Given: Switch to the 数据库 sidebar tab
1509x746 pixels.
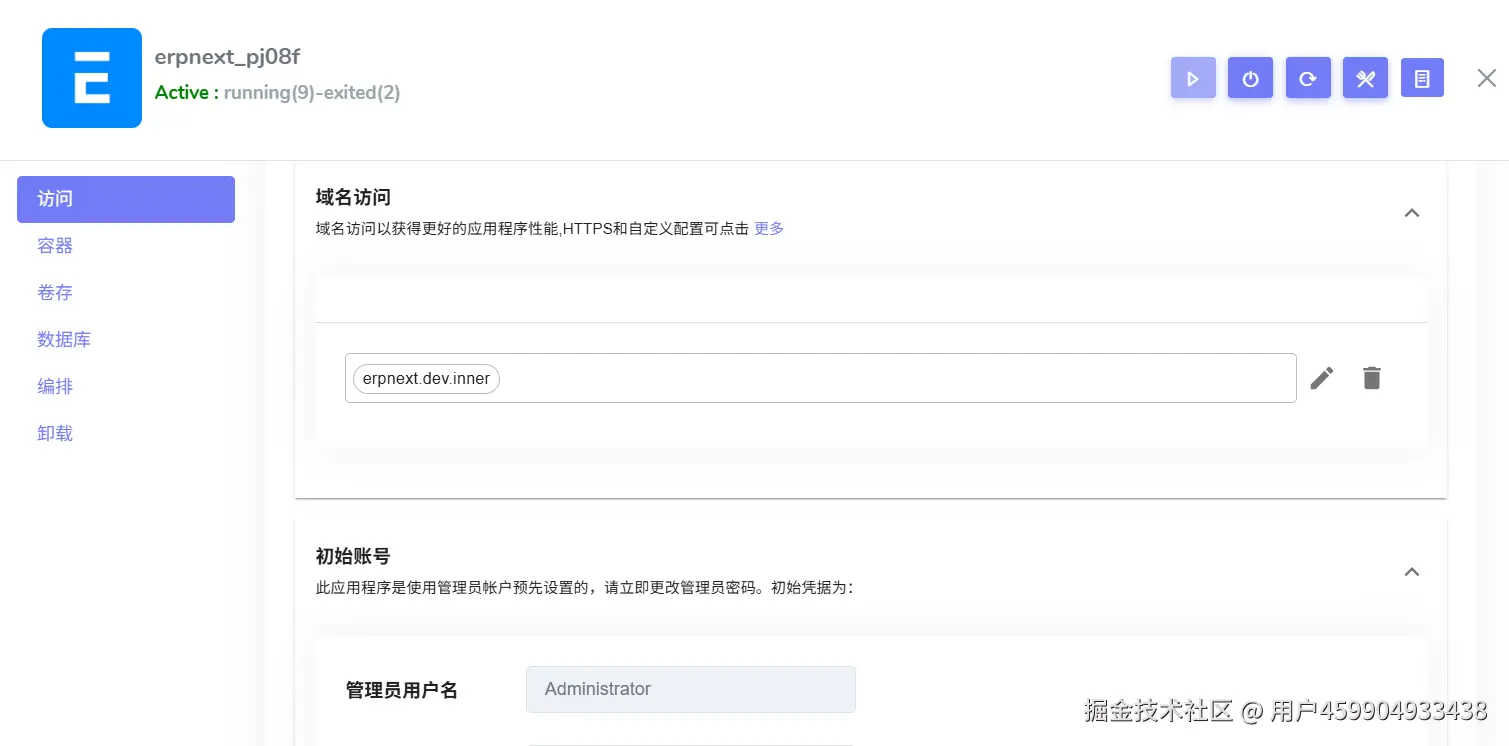Looking at the screenshot, I should coord(126,340).
